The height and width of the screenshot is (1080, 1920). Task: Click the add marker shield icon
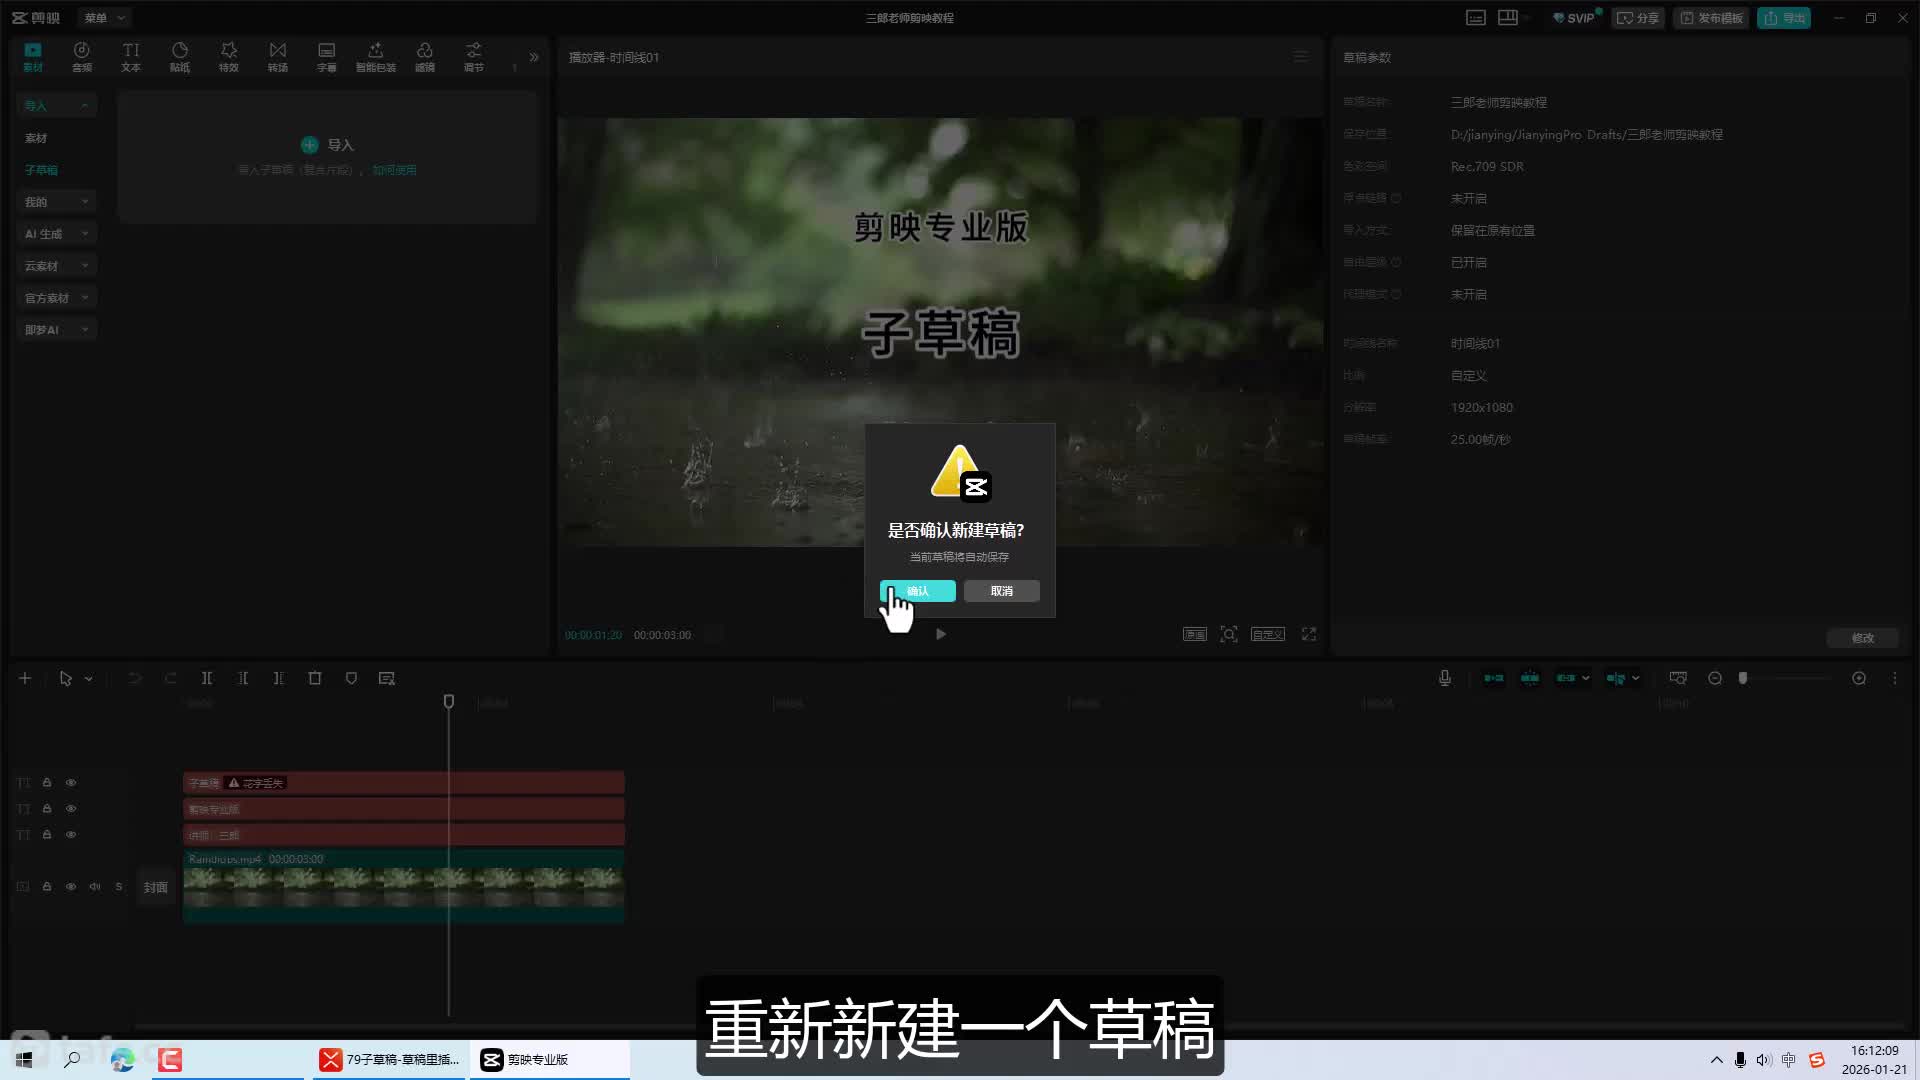pyautogui.click(x=351, y=678)
